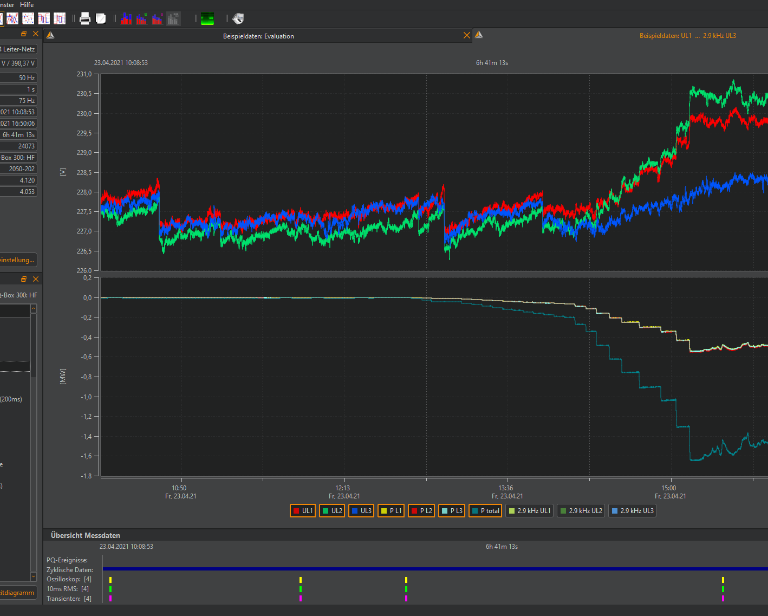The height and width of the screenshot is (616, 768).
Task: Toggle the P L3 trace in legend
Action: pos(451,511)
